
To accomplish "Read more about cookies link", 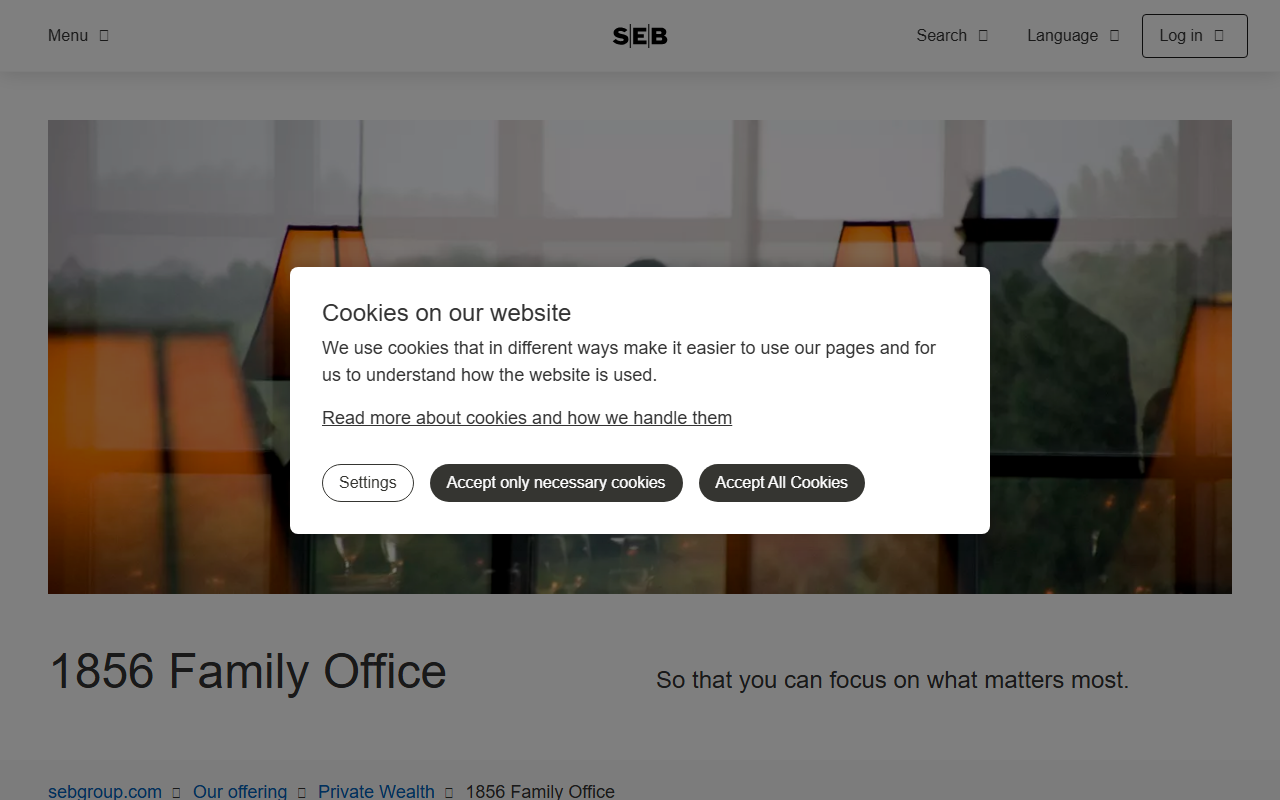I will 527,418.
